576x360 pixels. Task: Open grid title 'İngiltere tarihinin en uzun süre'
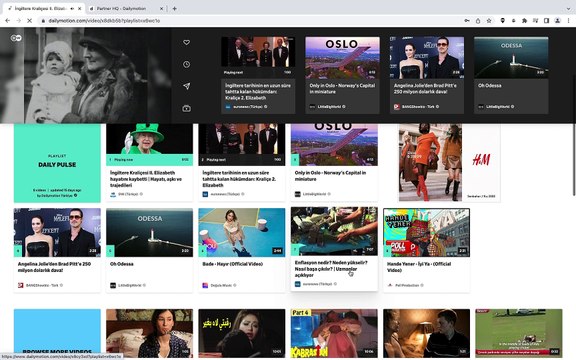239,179
